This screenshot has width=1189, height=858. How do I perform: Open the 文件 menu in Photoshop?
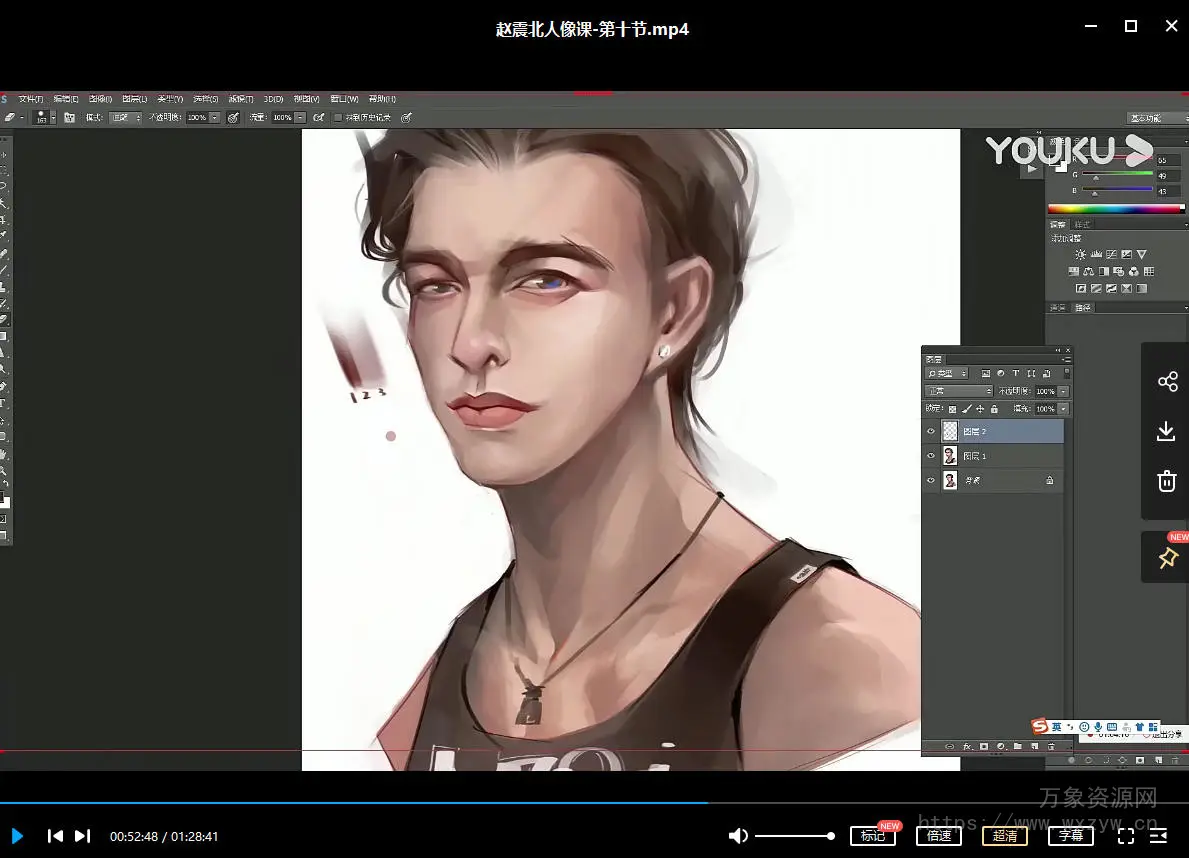pyautogui.click(x=31, y=99)
